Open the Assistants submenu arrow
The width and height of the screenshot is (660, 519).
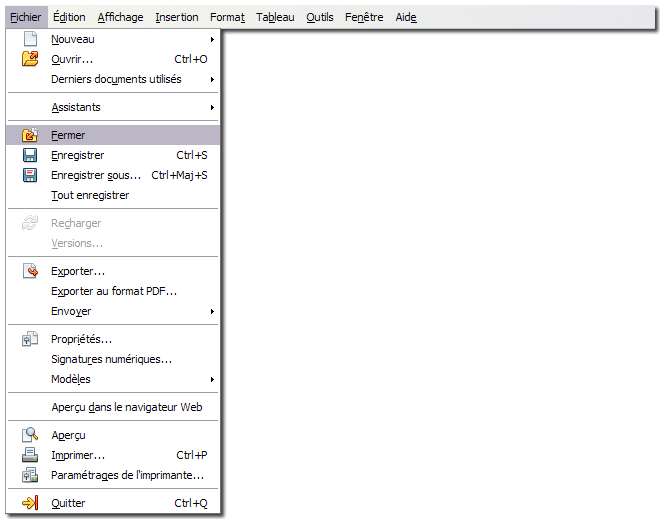212,107
